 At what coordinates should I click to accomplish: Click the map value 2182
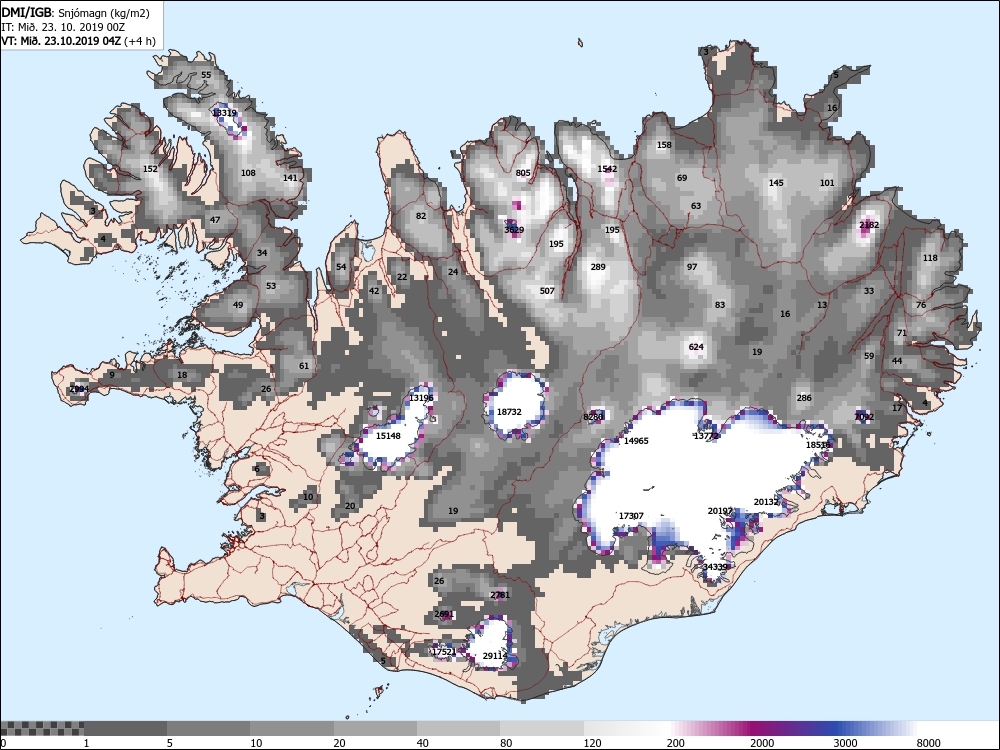[x=869, y=225]
